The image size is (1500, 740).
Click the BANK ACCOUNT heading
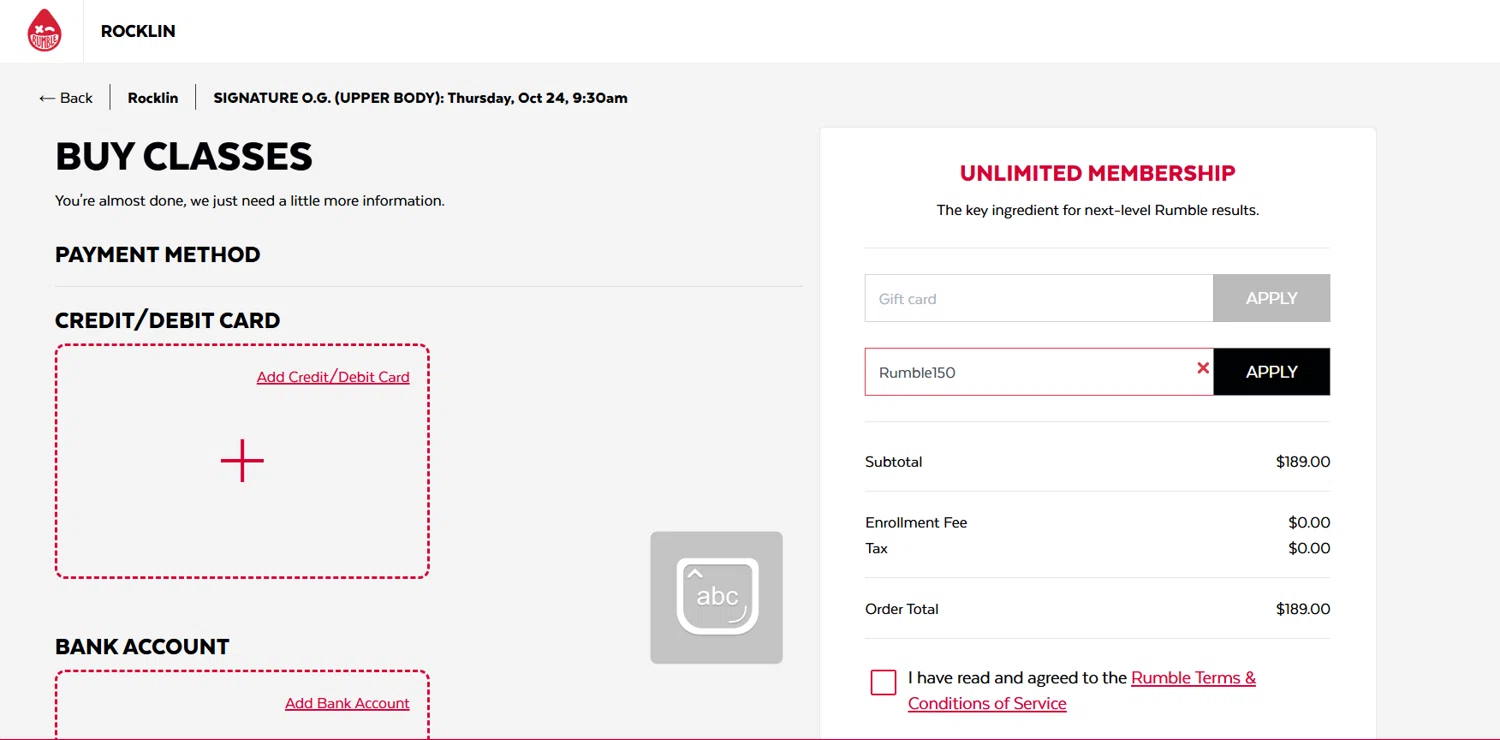coord(142,646)
